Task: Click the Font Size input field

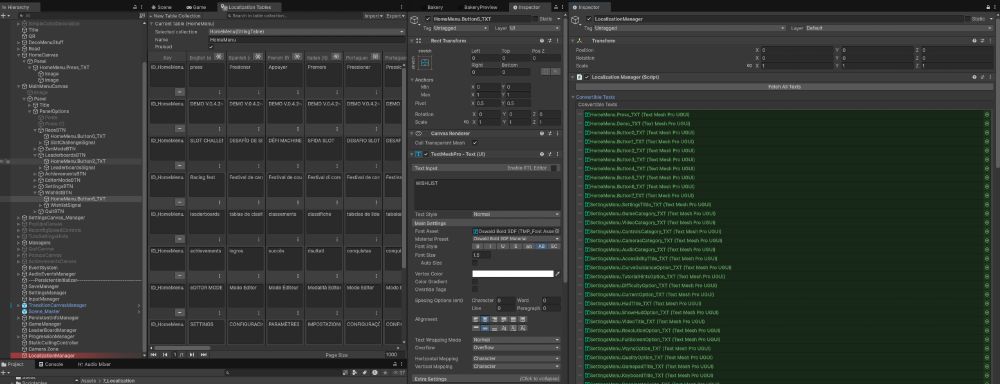Action: [x=482, y=255]
